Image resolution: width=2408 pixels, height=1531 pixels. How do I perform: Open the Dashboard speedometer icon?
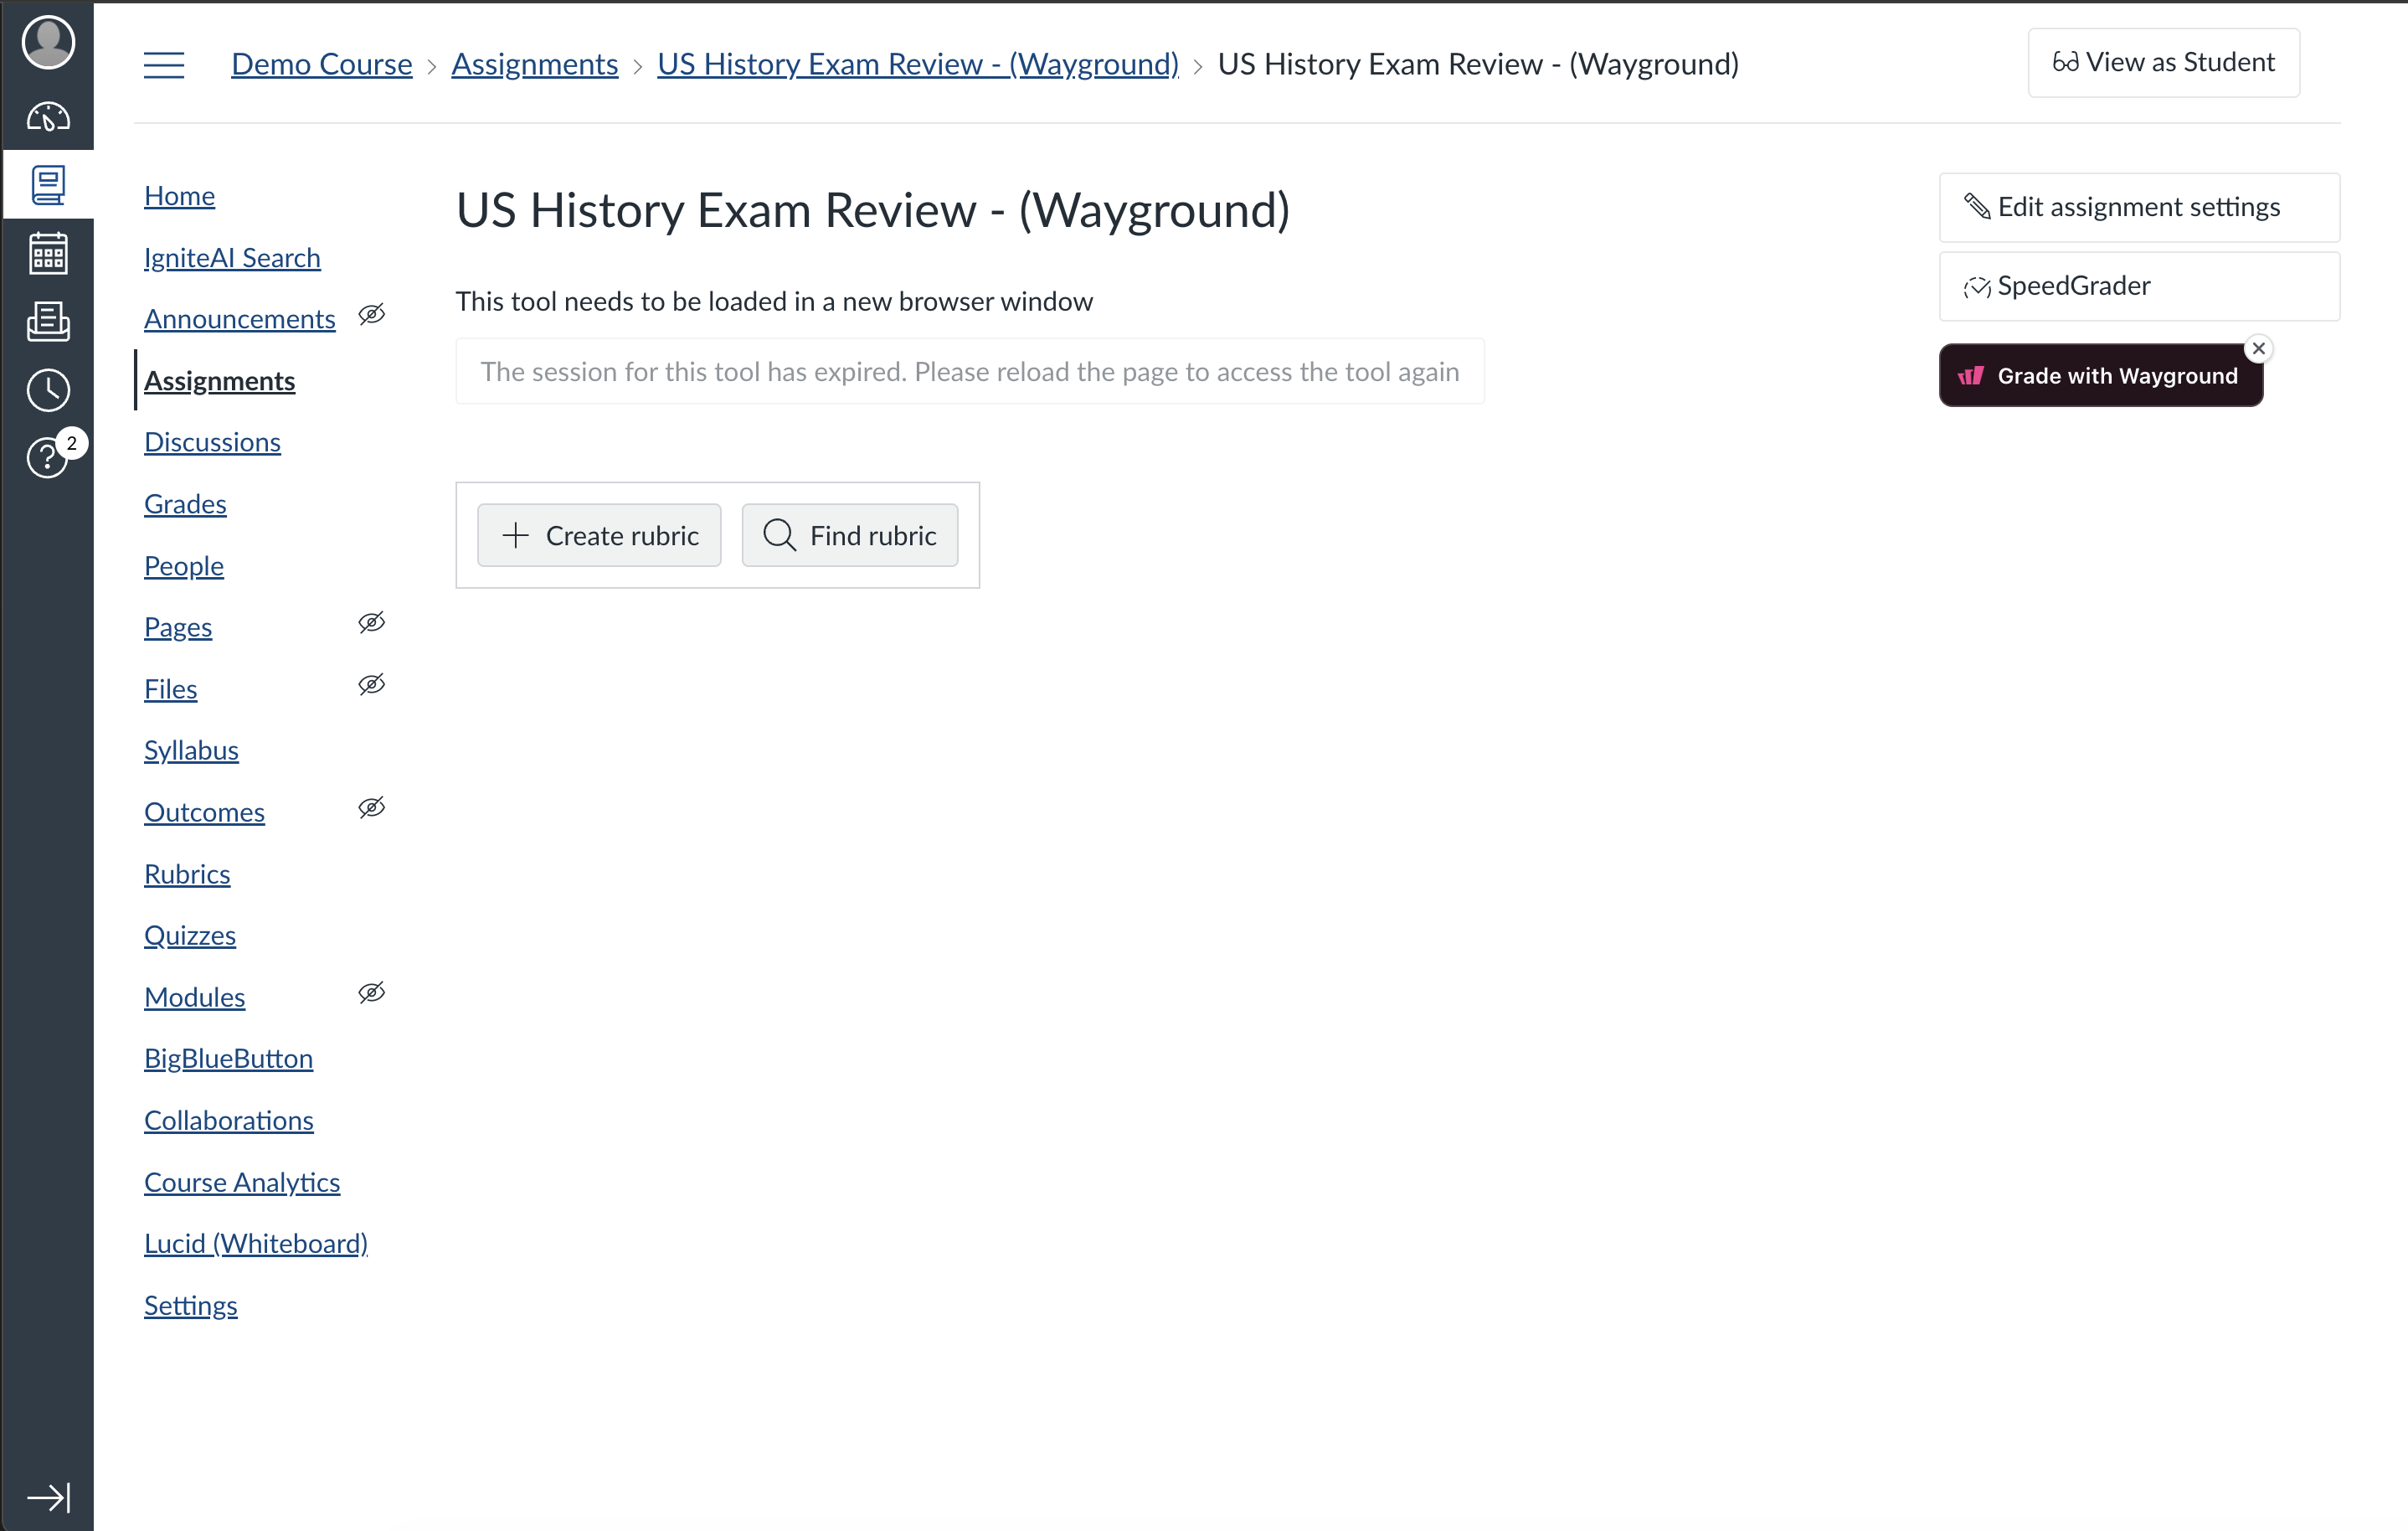coord(48,118)
